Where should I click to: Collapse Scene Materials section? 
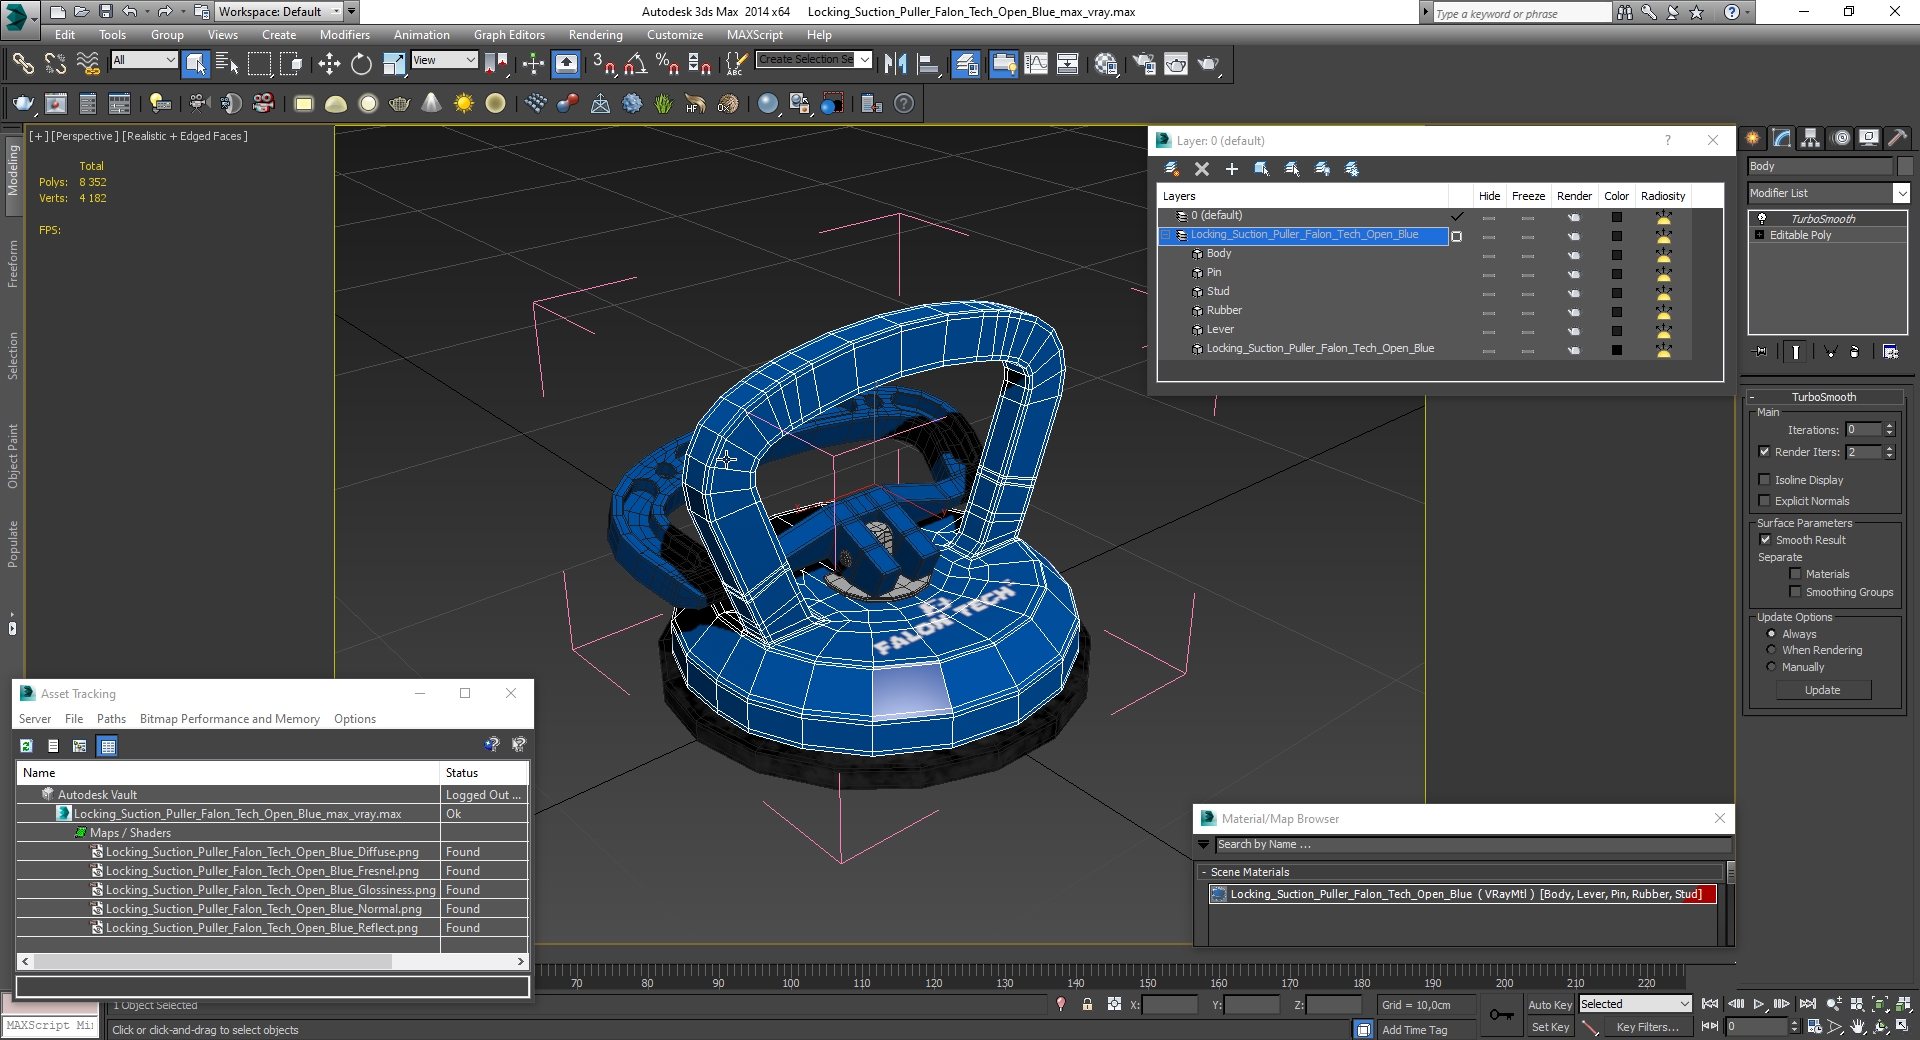pos(1204,872)
